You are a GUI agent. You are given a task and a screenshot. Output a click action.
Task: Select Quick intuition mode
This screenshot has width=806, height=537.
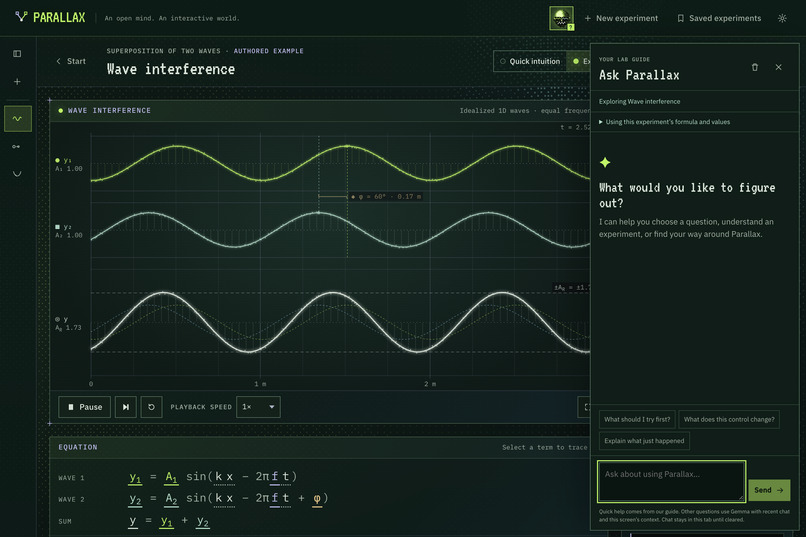pos(529,61)
